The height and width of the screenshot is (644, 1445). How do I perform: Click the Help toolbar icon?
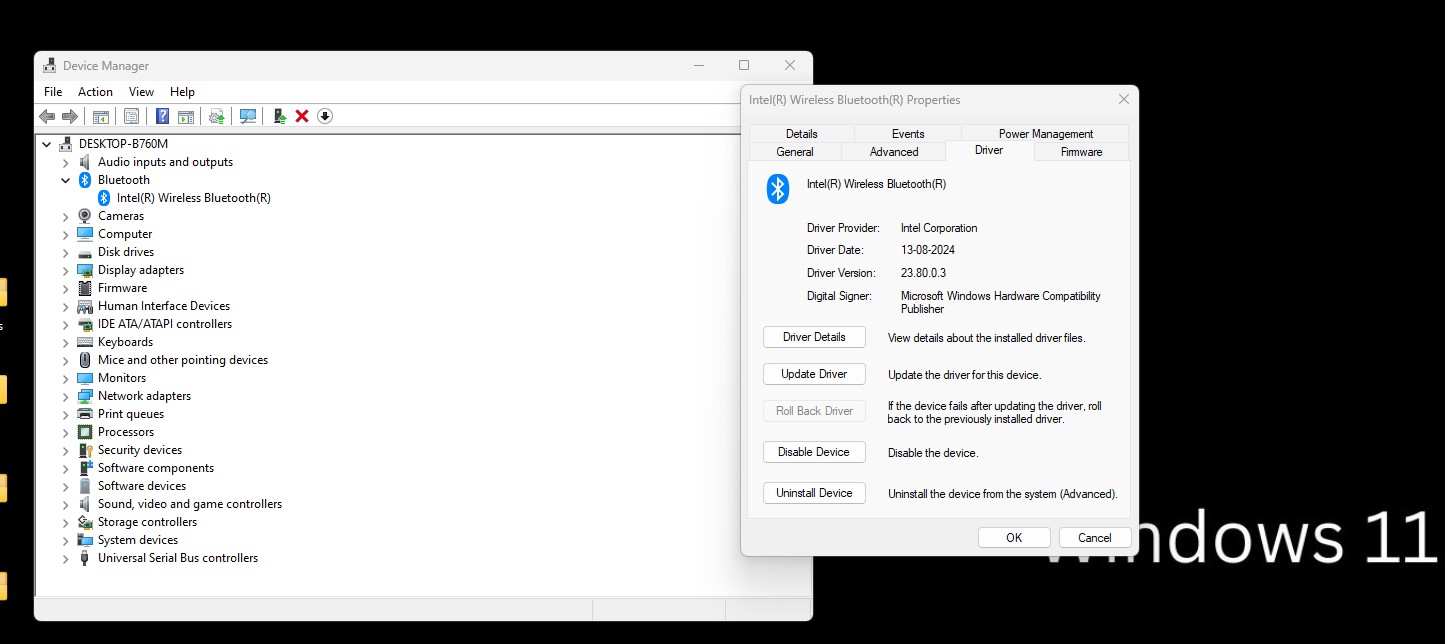click(x=162, y=117)
